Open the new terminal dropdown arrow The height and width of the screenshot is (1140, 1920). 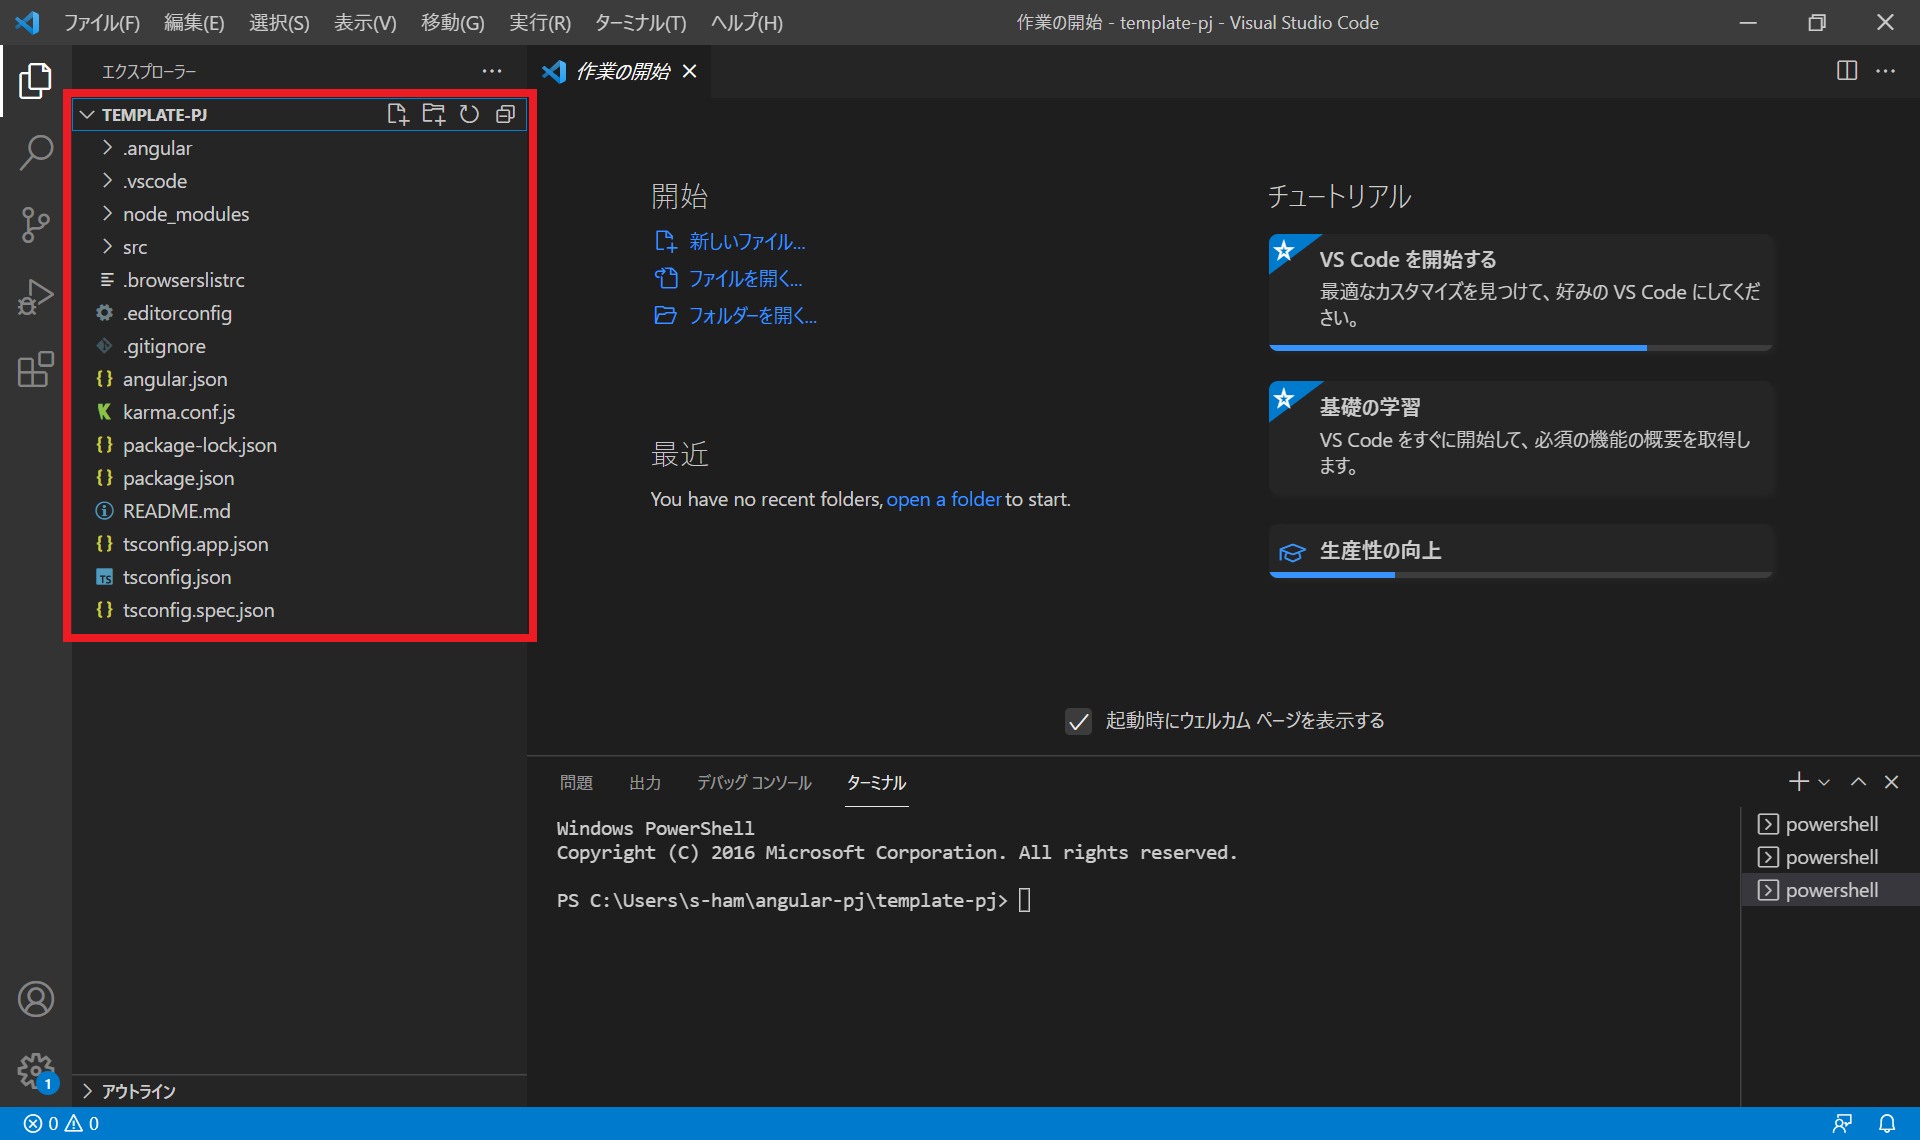coord(1824,782)
